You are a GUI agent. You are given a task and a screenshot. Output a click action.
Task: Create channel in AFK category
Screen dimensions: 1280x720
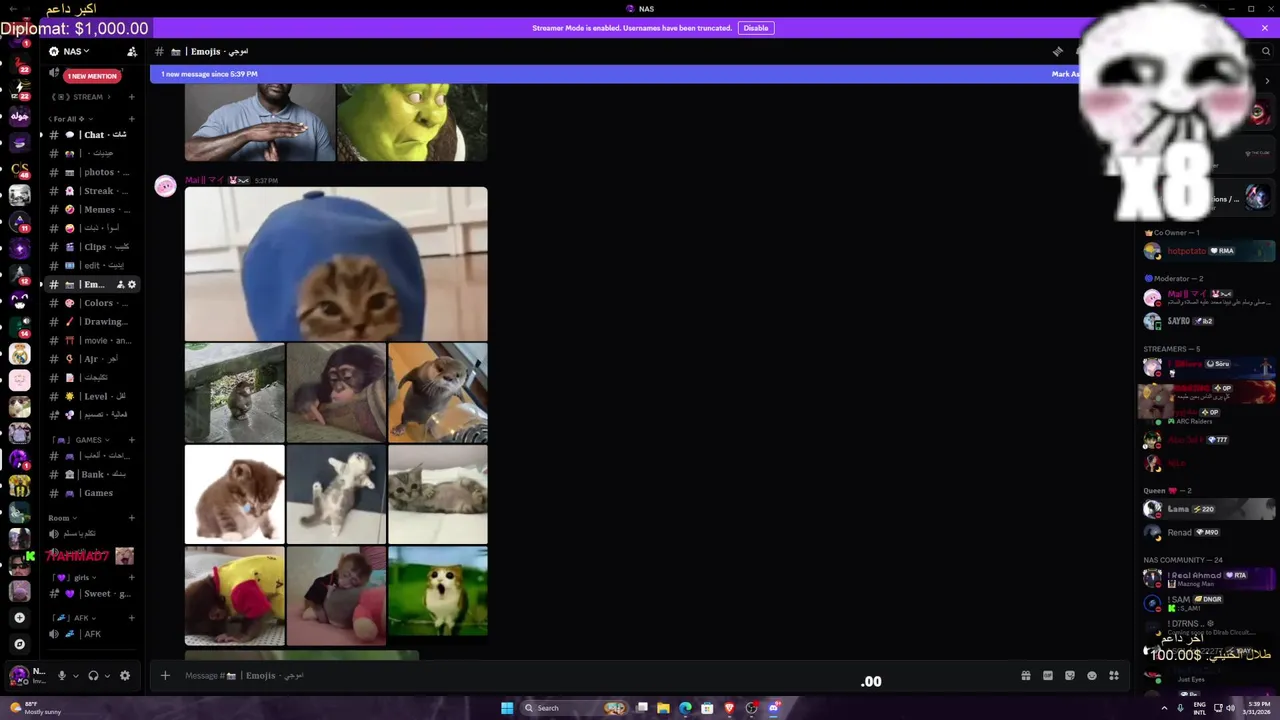pos(132,617)
